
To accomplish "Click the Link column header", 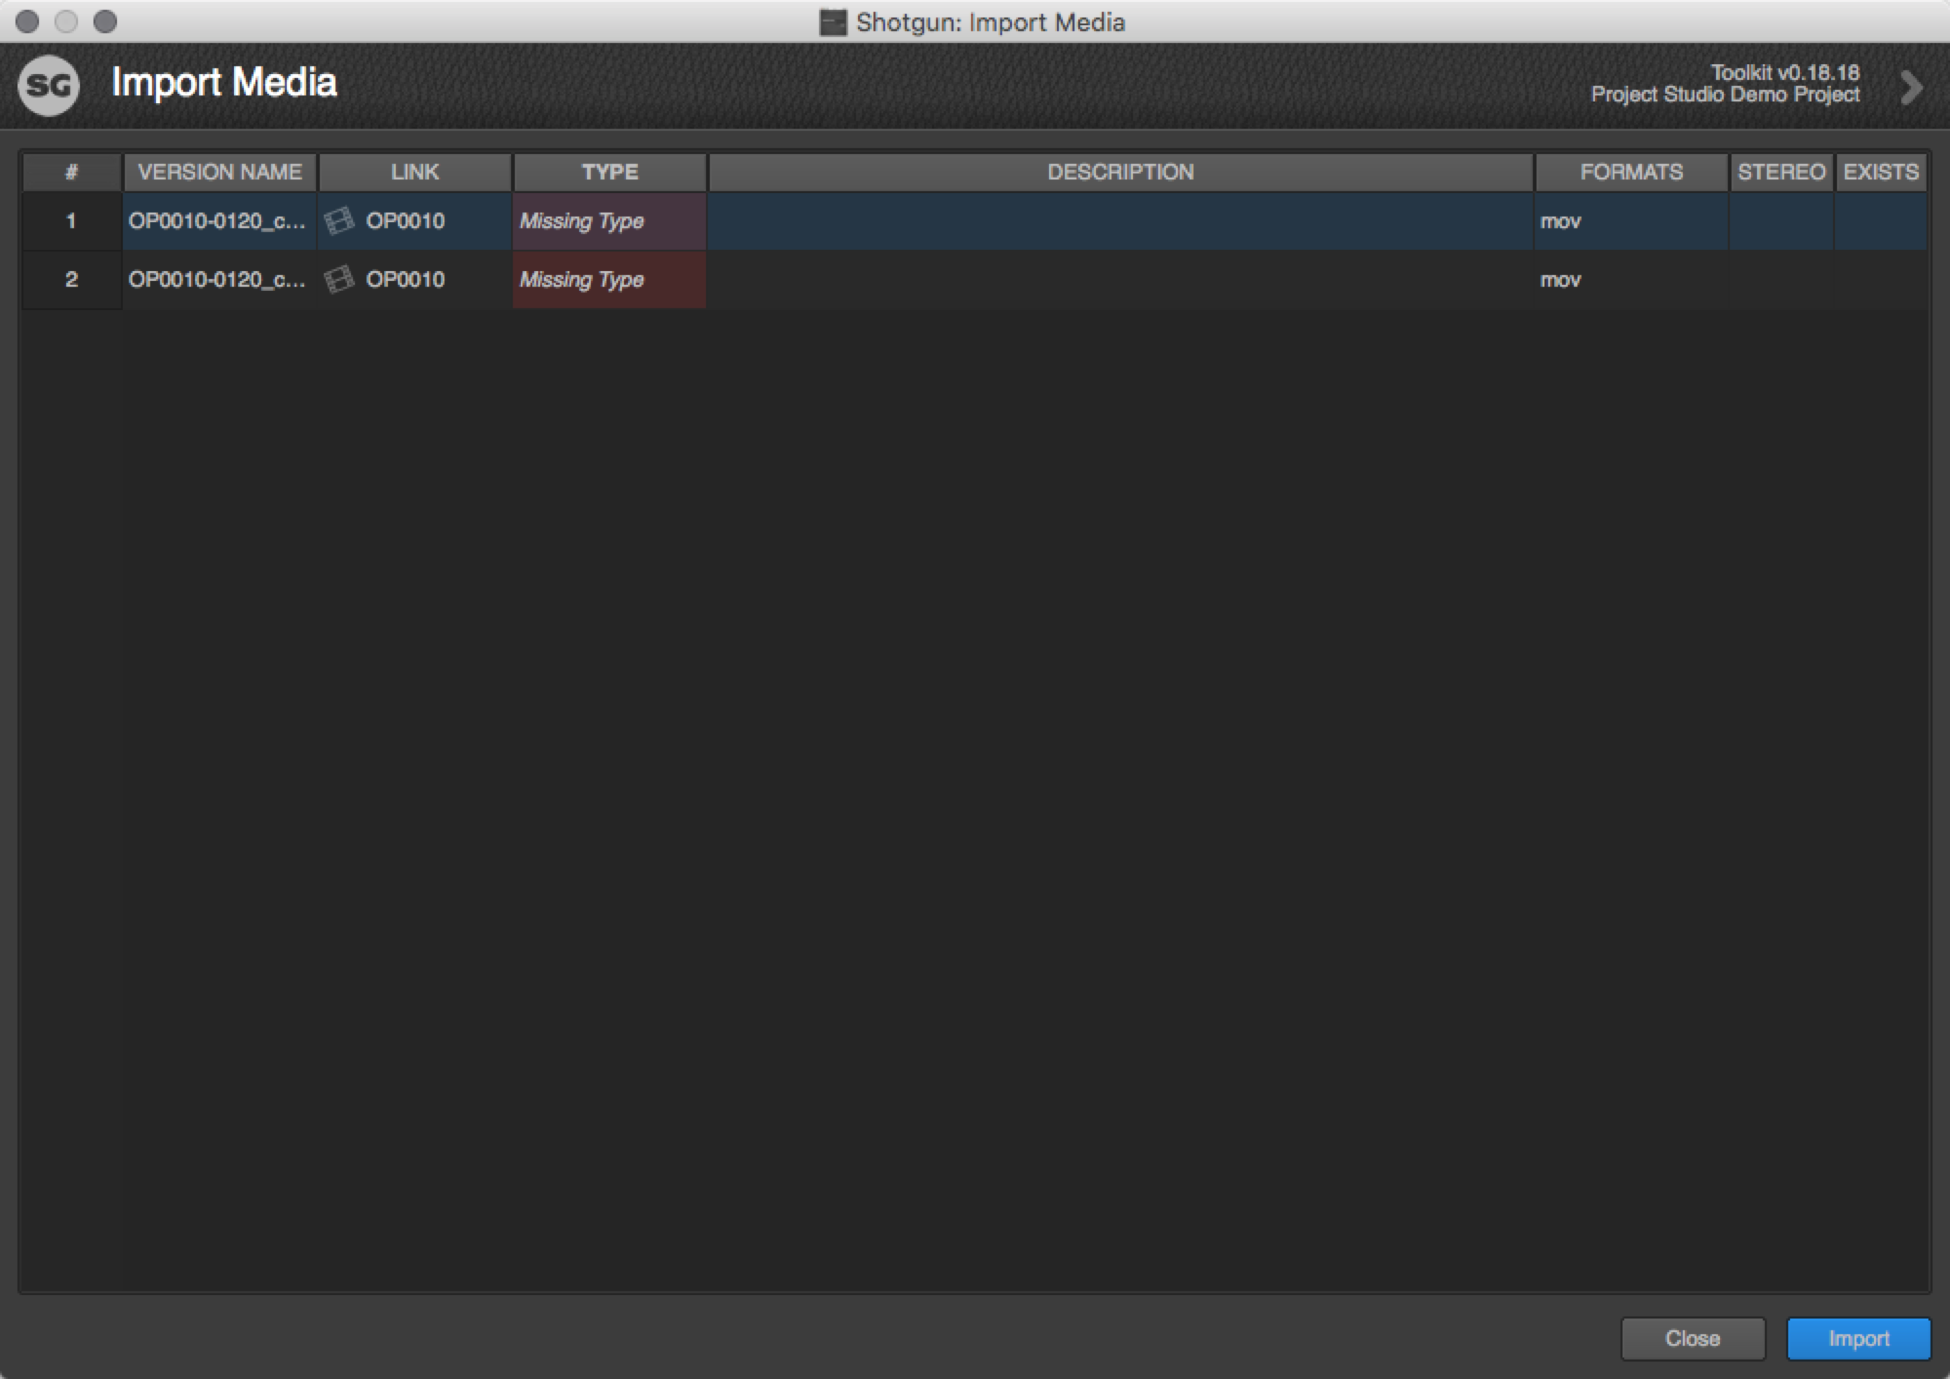I will coord(415,172).
